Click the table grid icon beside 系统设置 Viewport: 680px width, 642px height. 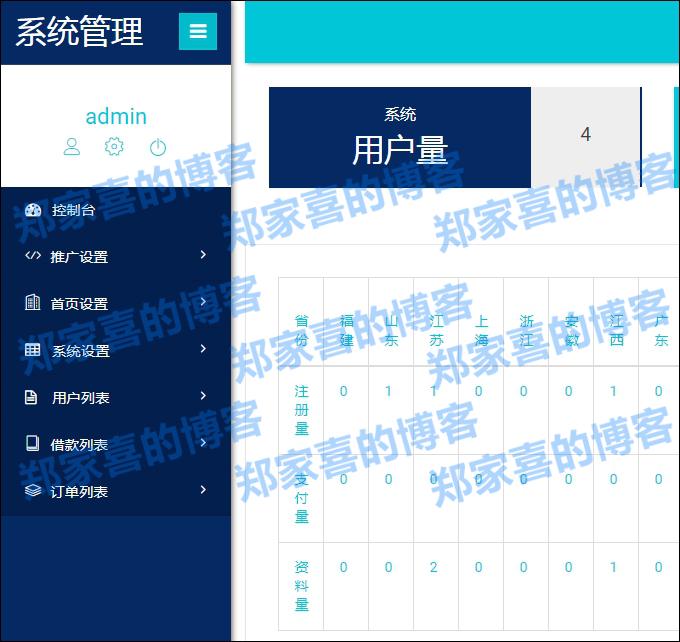33,350
